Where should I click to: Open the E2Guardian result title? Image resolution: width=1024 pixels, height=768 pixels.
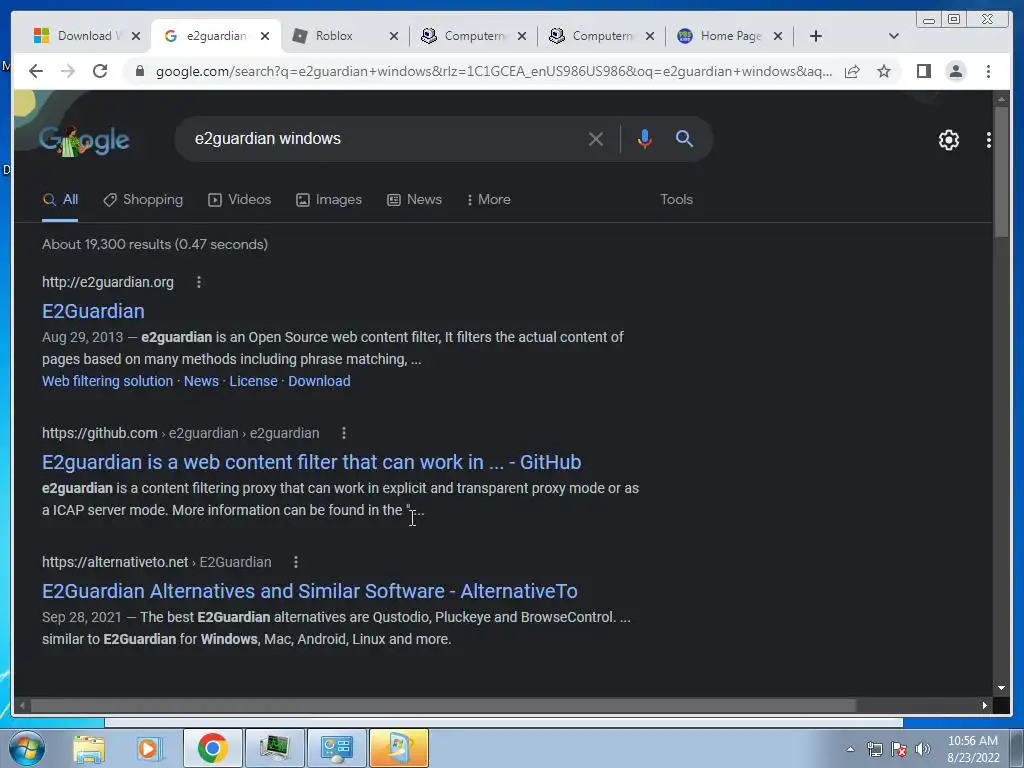point(93,312)
